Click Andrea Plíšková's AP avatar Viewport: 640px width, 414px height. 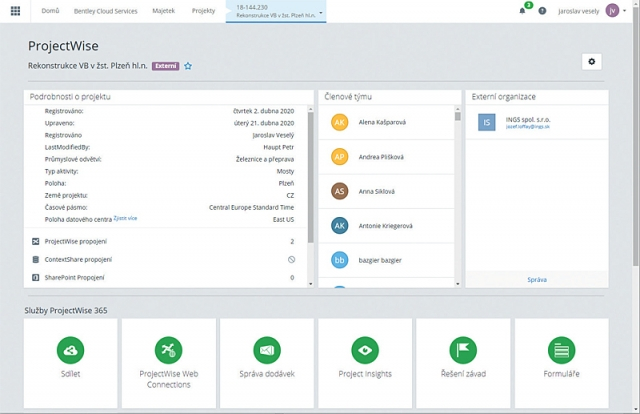point(340,157)
